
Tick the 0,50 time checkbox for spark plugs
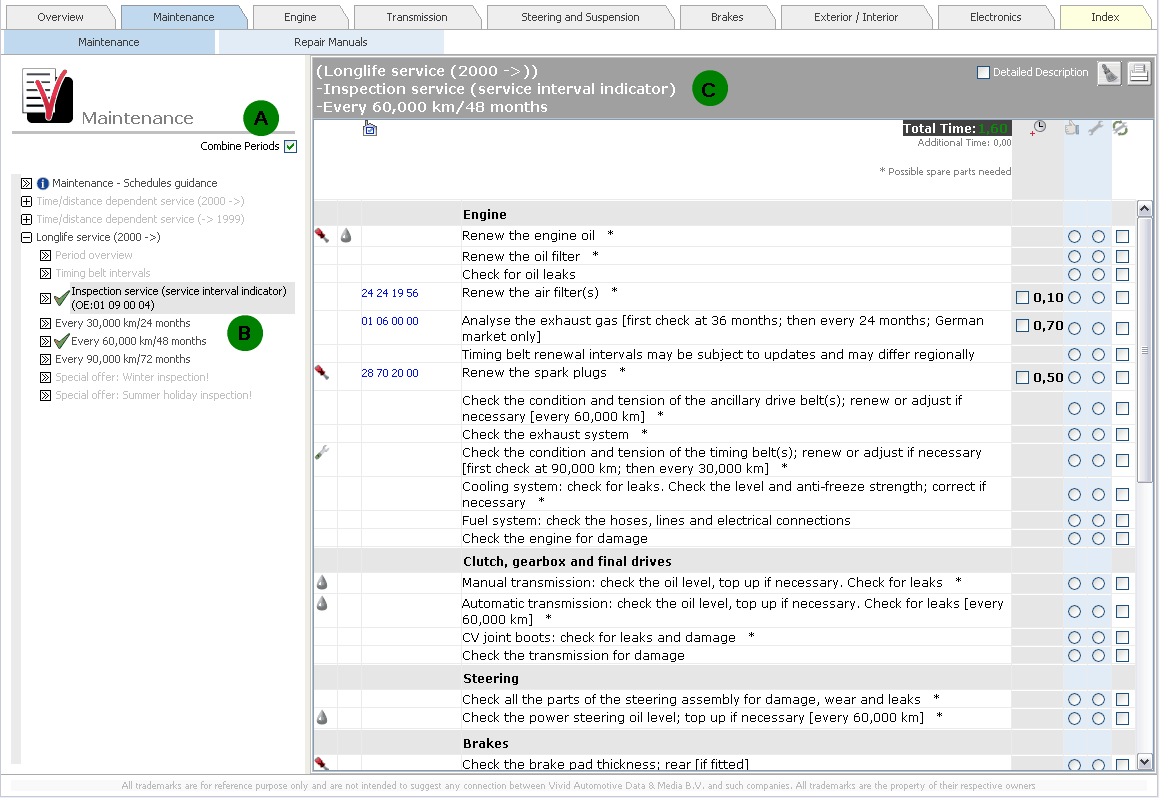point(1022,377)
